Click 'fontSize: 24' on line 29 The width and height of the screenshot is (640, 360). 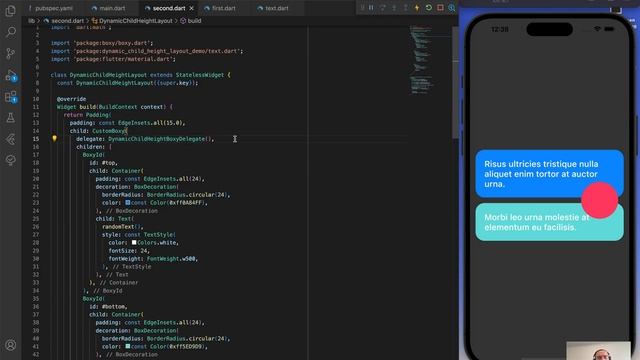(x=128, y=251)
